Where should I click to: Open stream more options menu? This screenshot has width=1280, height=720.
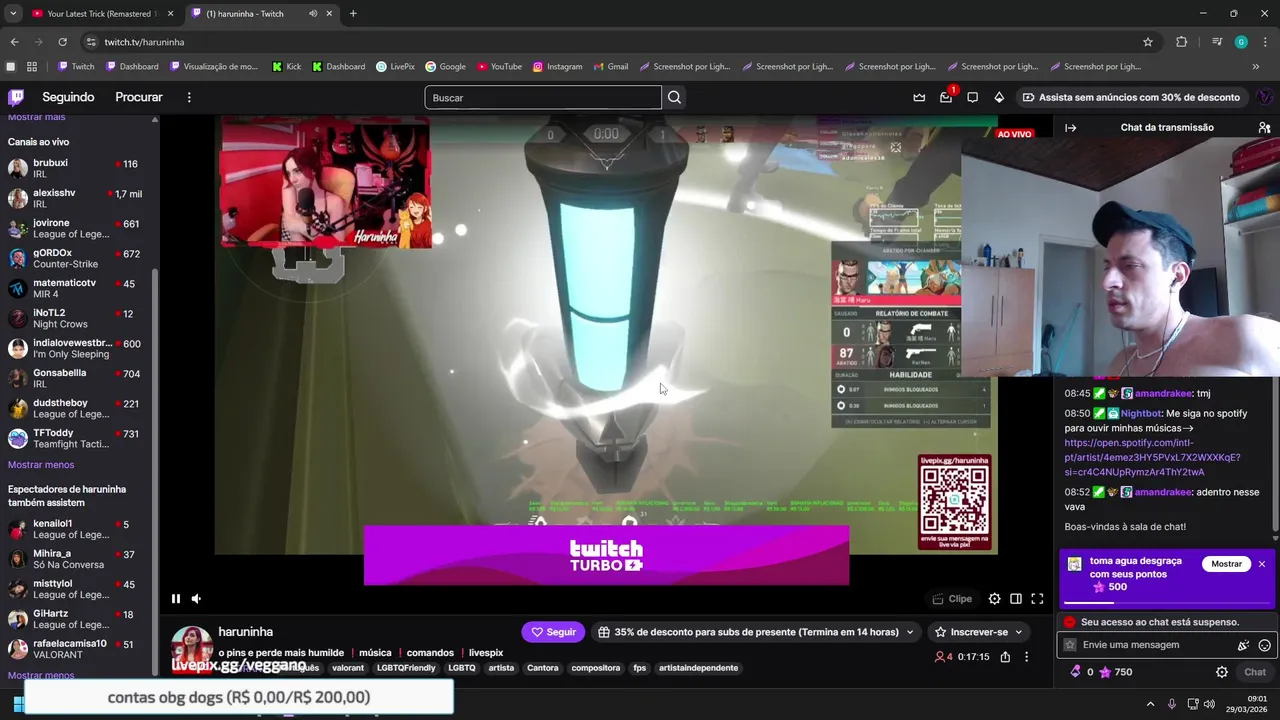(x=1026, y=657)
